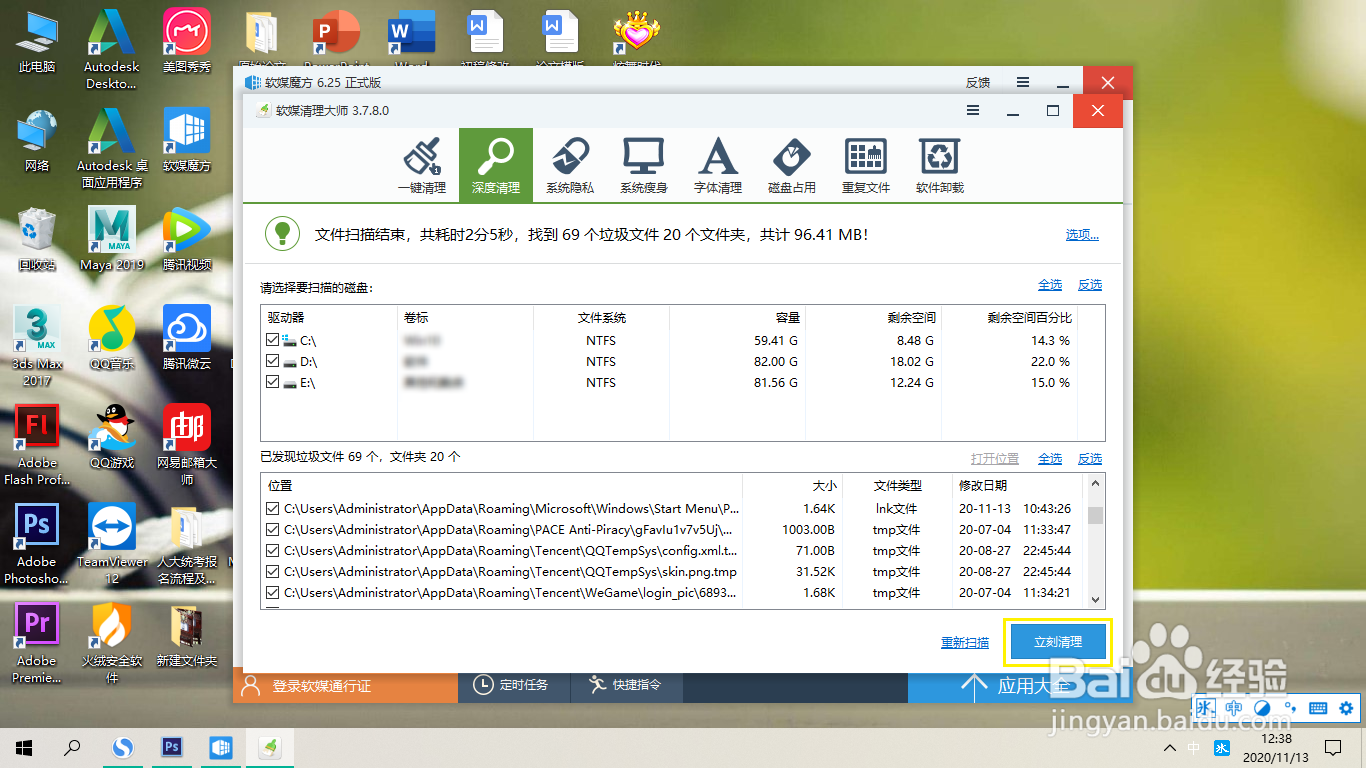Select the QQ游戏 desktop shortcut
Screen dimensions: 1366x768
[112, 437]
